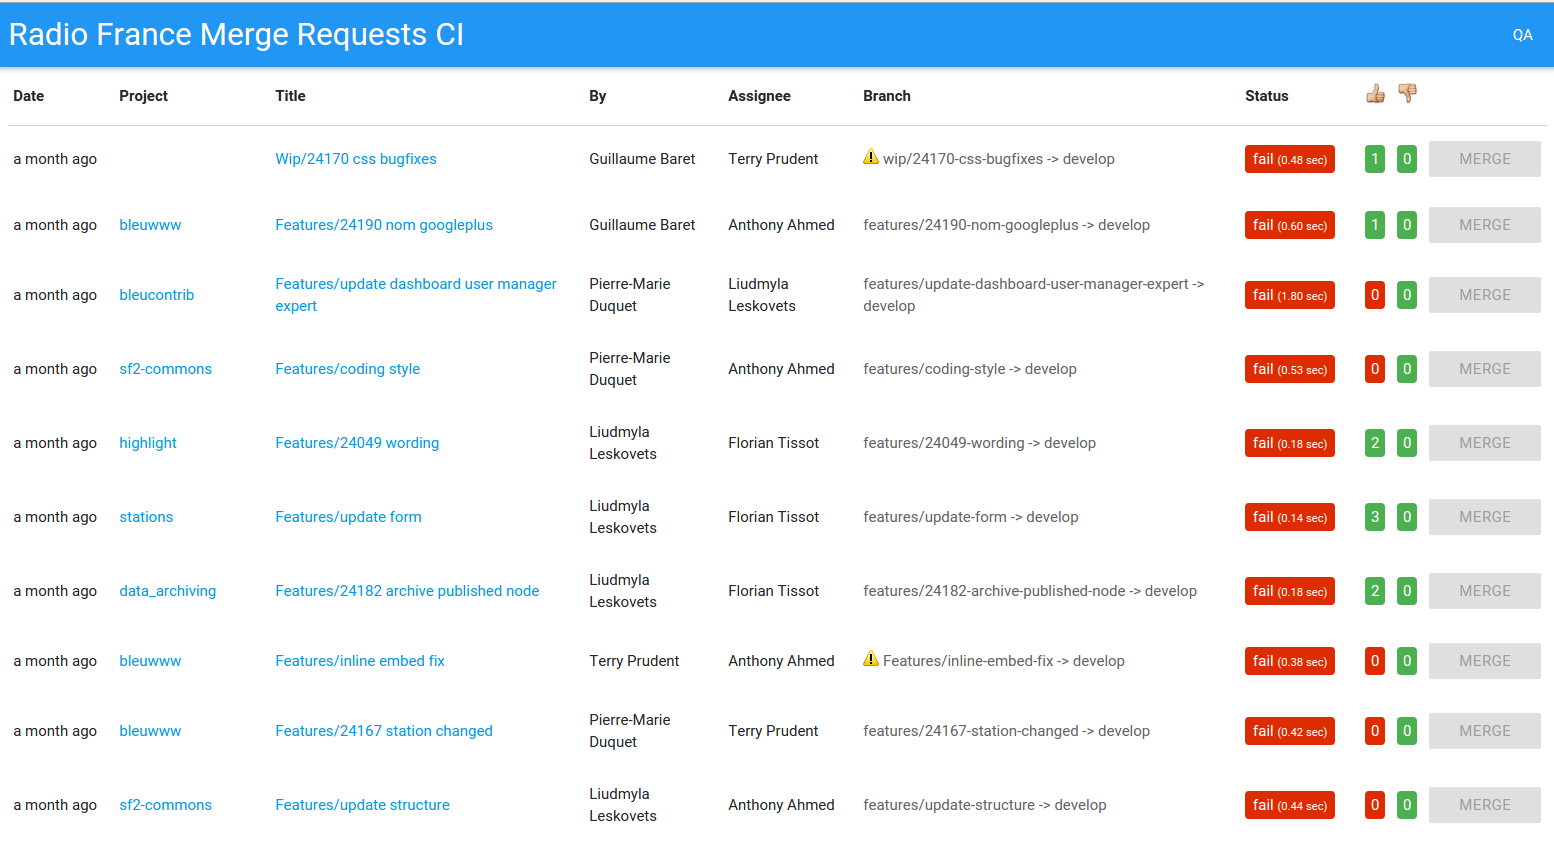Screen dimensions: 1554x851
Task: Click the Status column header
Action: click(x=1267, y=96)
